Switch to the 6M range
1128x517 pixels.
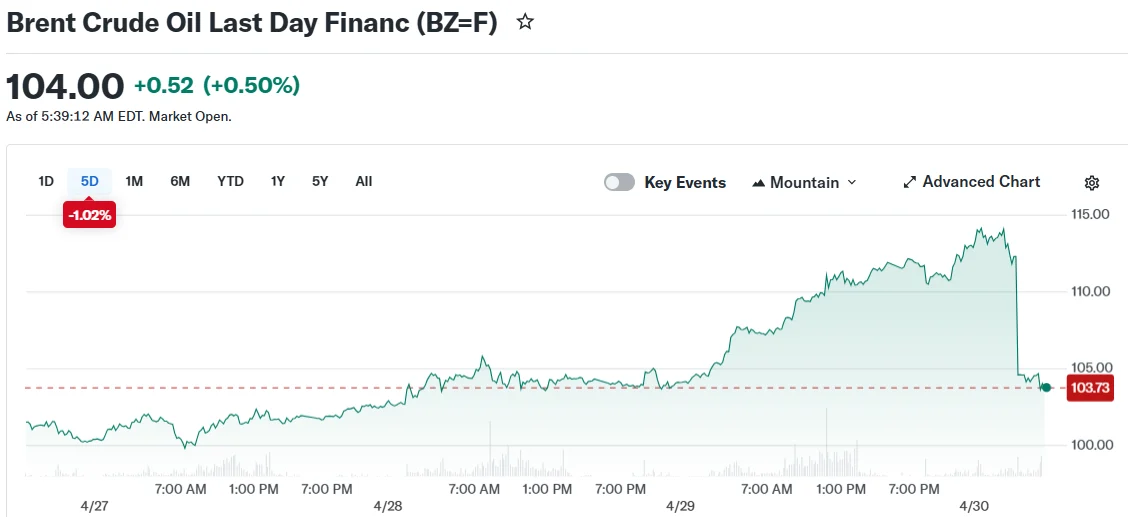tap(180, 181)
